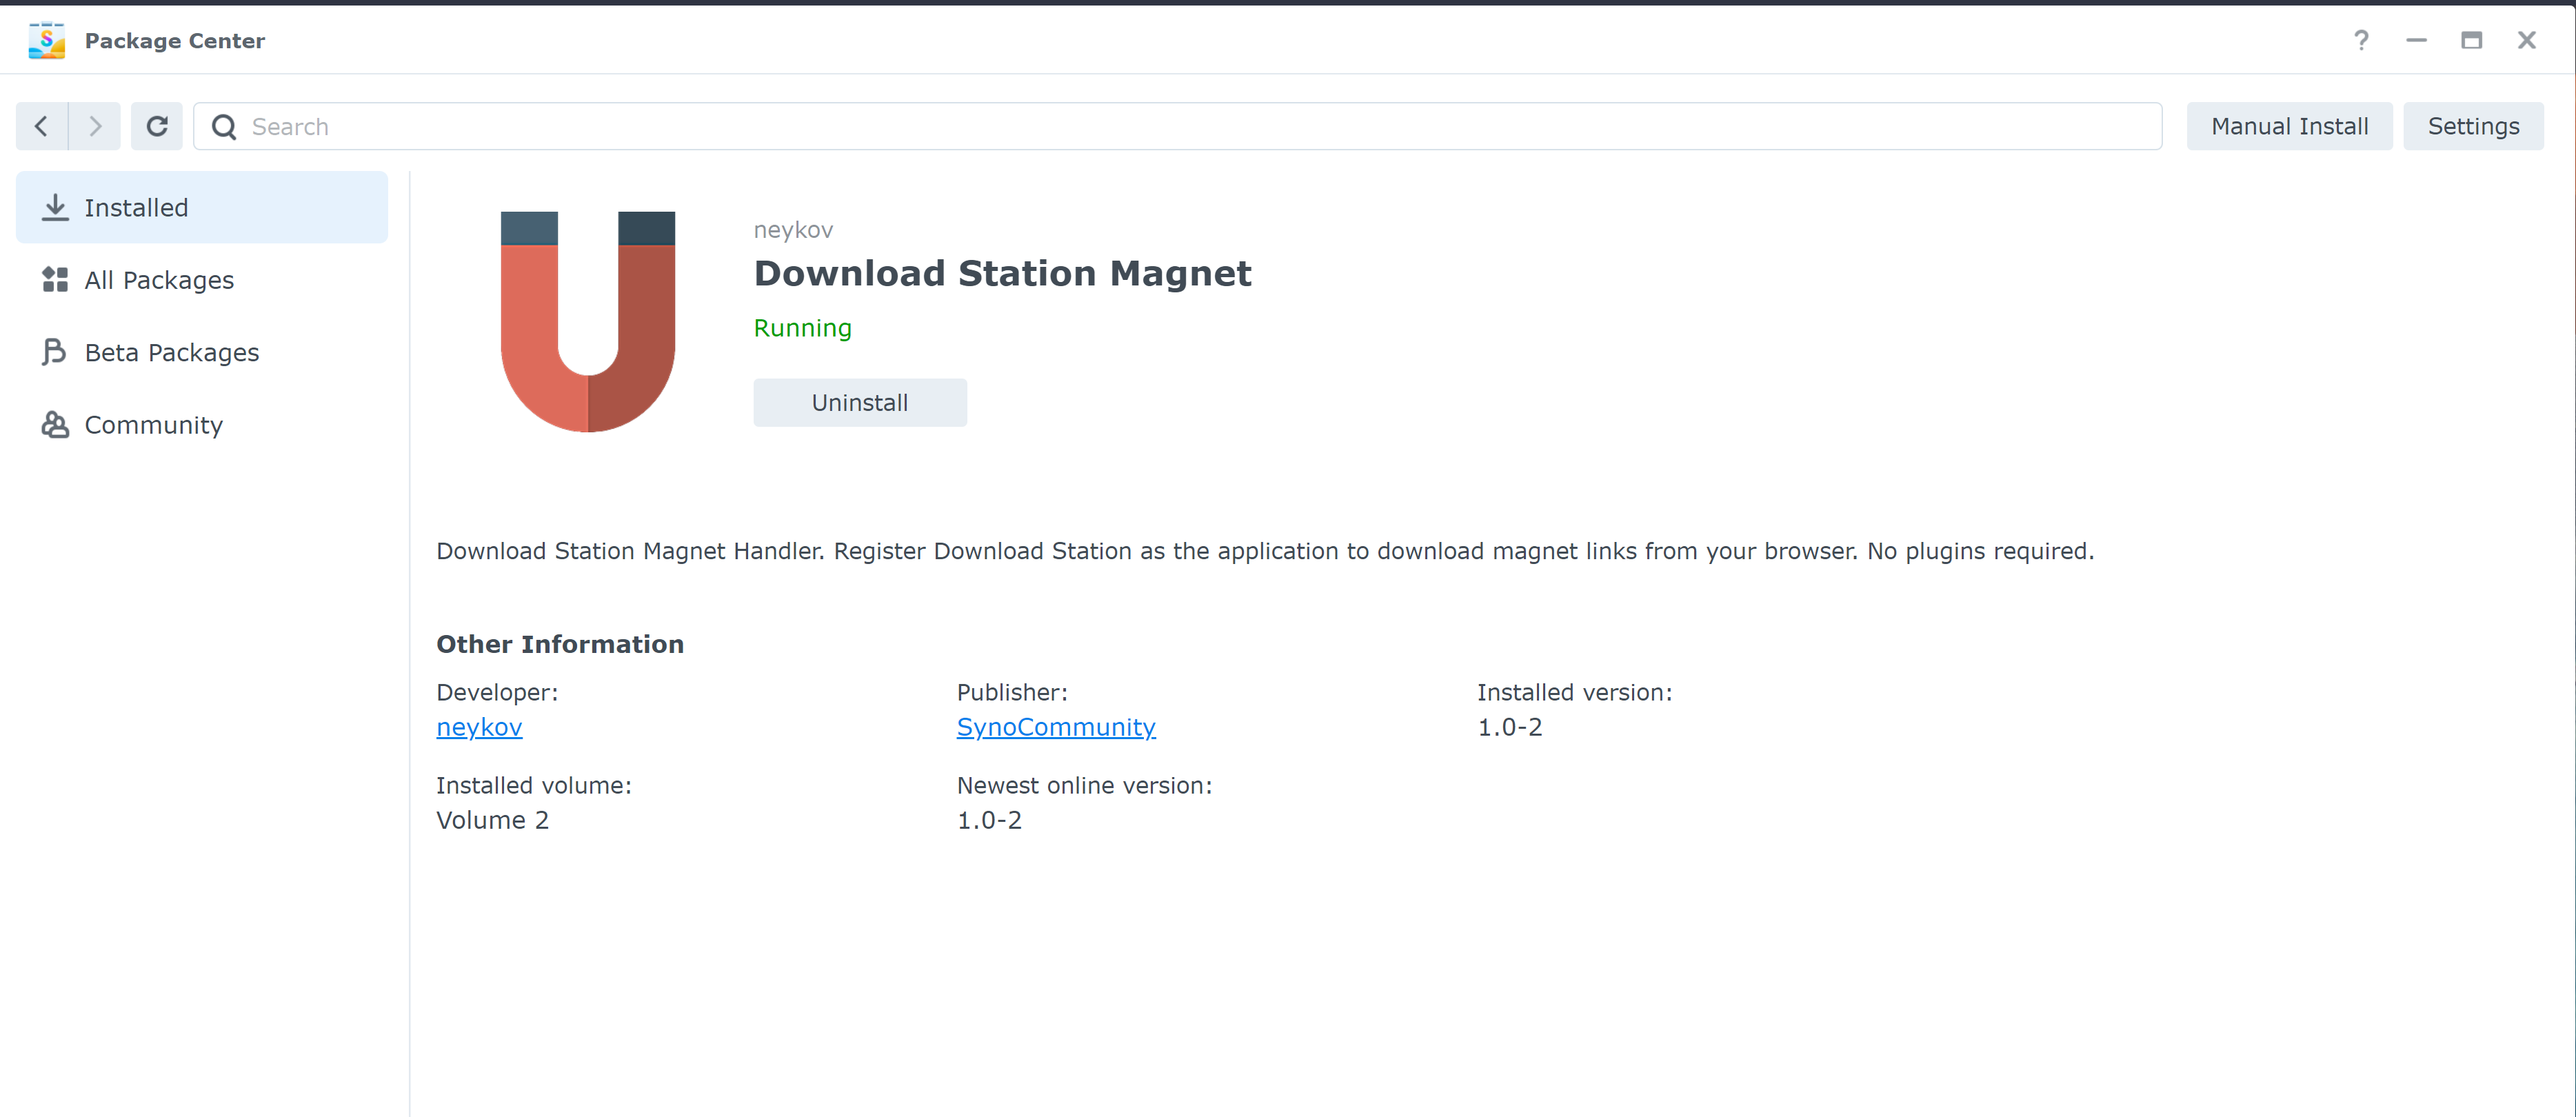Click the Package Center logo icon
2576x1117 pixels.
(46, 40)
